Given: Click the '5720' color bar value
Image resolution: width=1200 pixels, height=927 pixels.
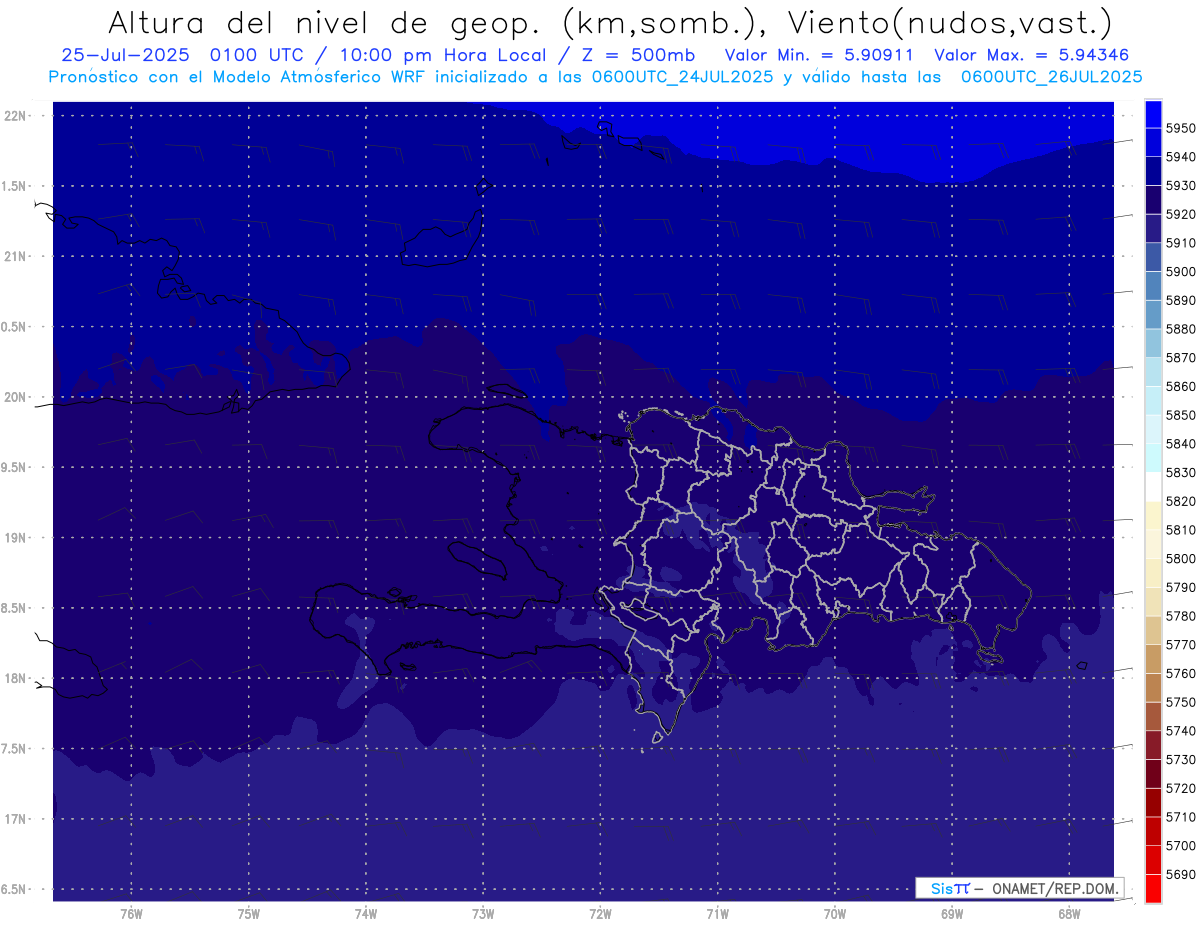Looking at the screenshot, I should [x=1180, y=788].
